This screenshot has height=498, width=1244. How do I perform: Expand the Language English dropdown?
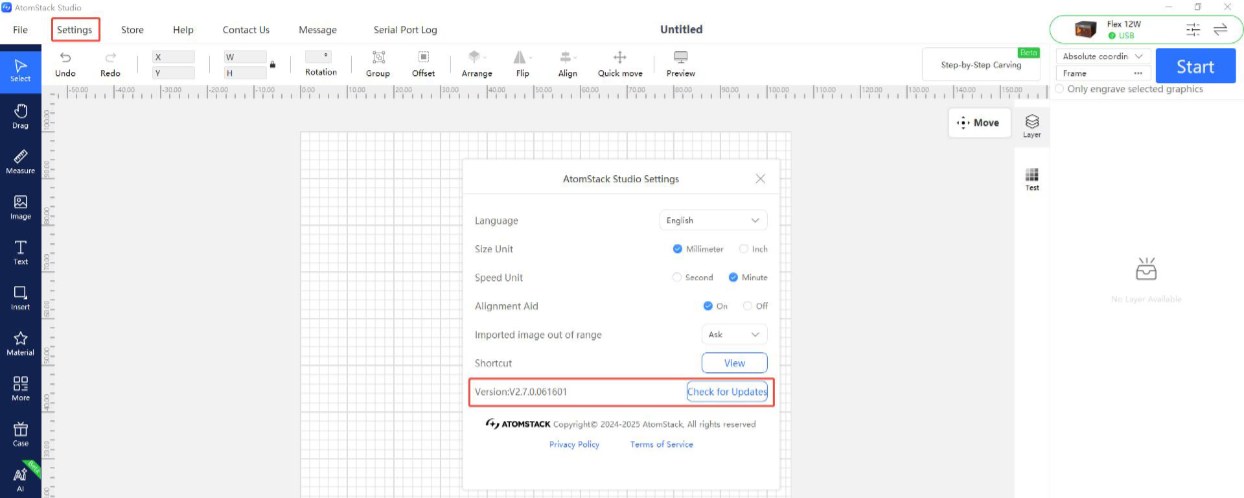click(x=714, y=220)
